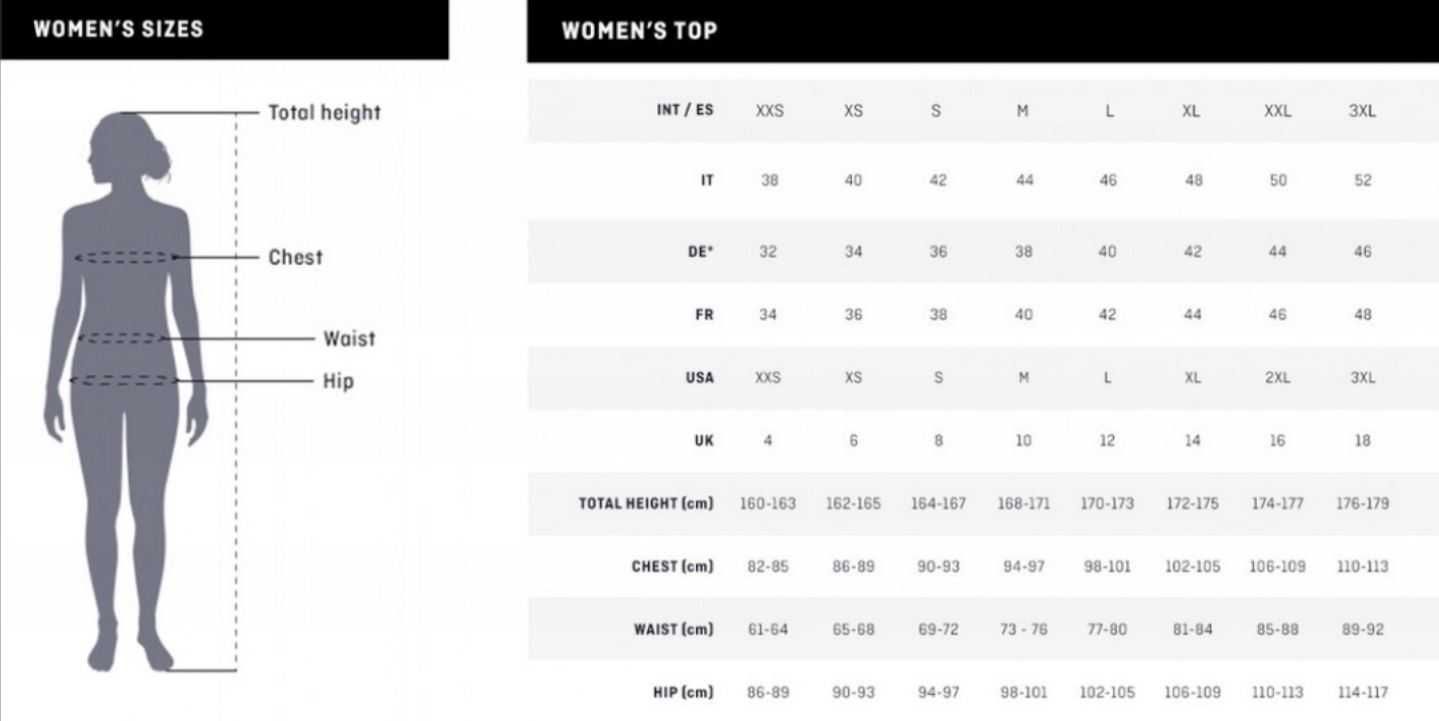Click the 3XL column header in INT row
This screenshot has height=721, width=1439.
point(1362,111)
